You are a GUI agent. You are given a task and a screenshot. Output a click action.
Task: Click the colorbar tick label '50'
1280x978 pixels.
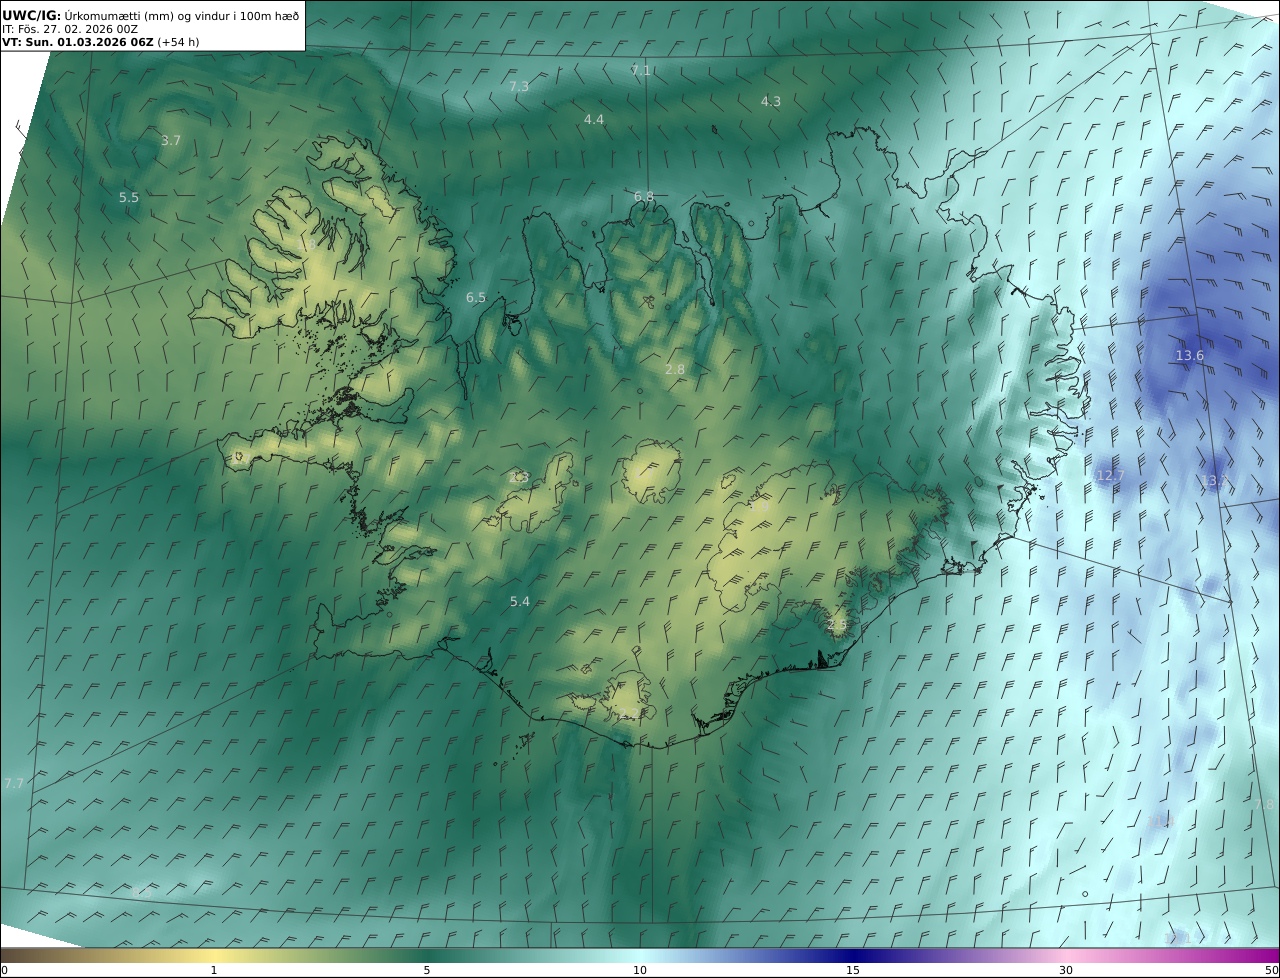pyautogui.click(x=1271, y=970)
